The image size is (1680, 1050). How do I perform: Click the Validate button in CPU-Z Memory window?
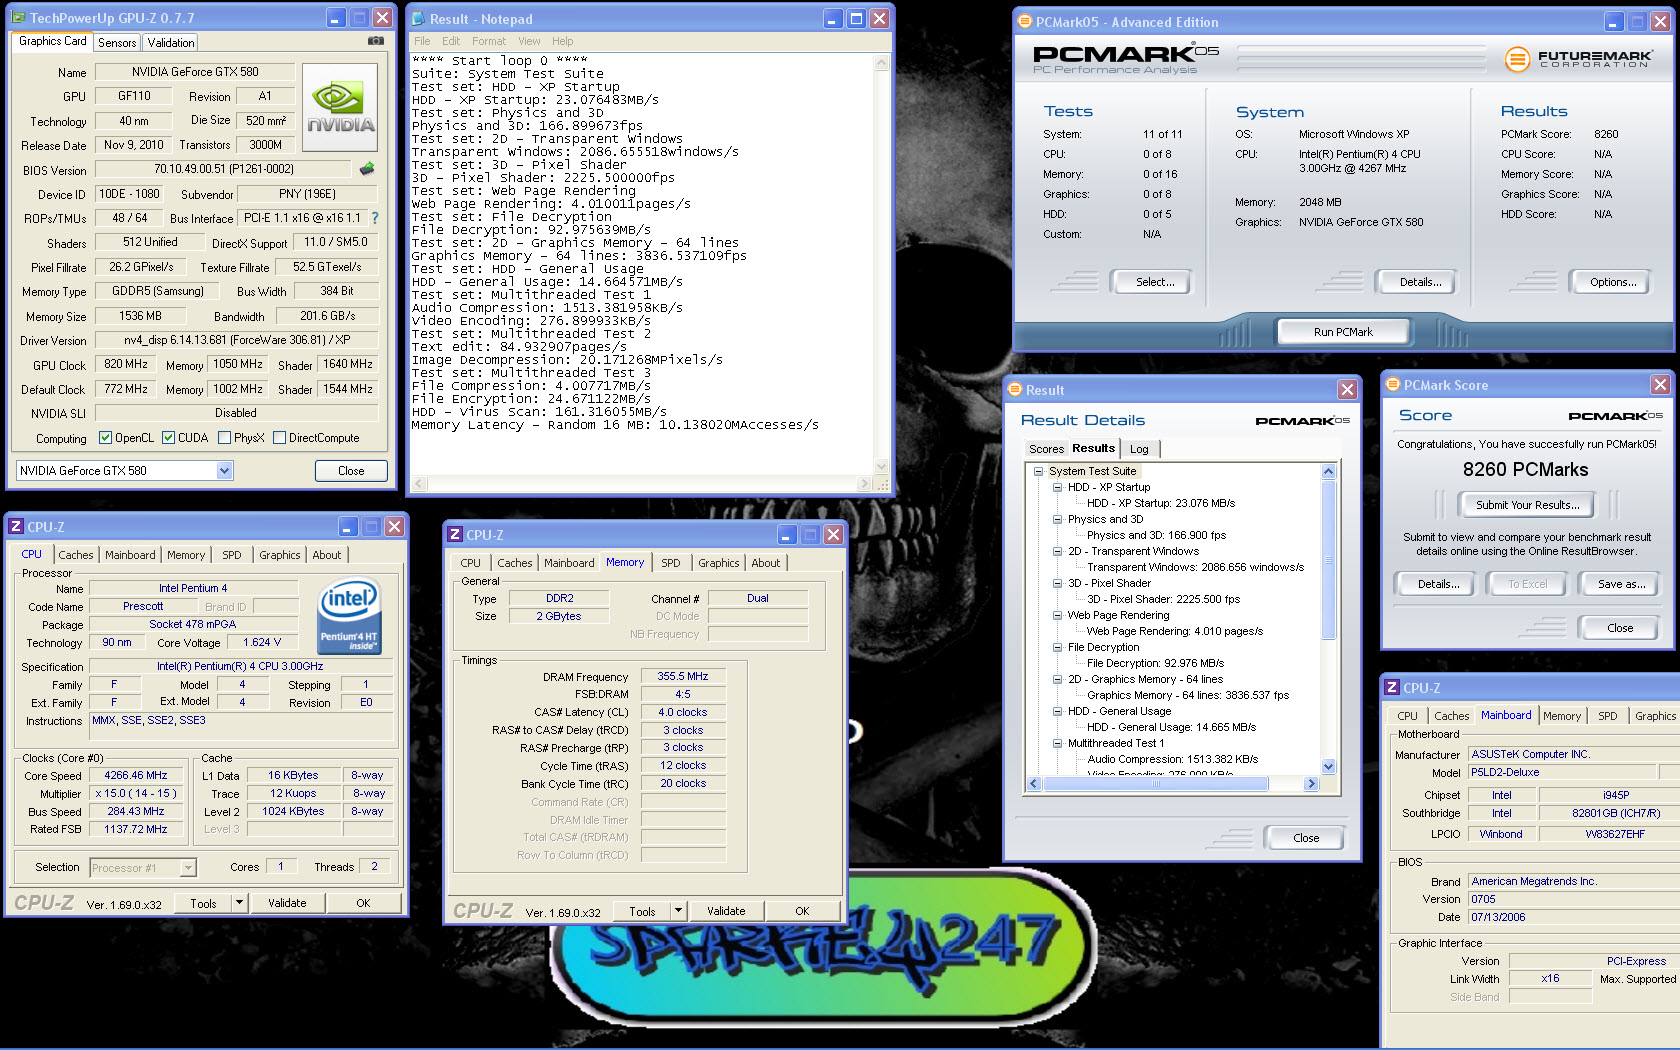726,911
